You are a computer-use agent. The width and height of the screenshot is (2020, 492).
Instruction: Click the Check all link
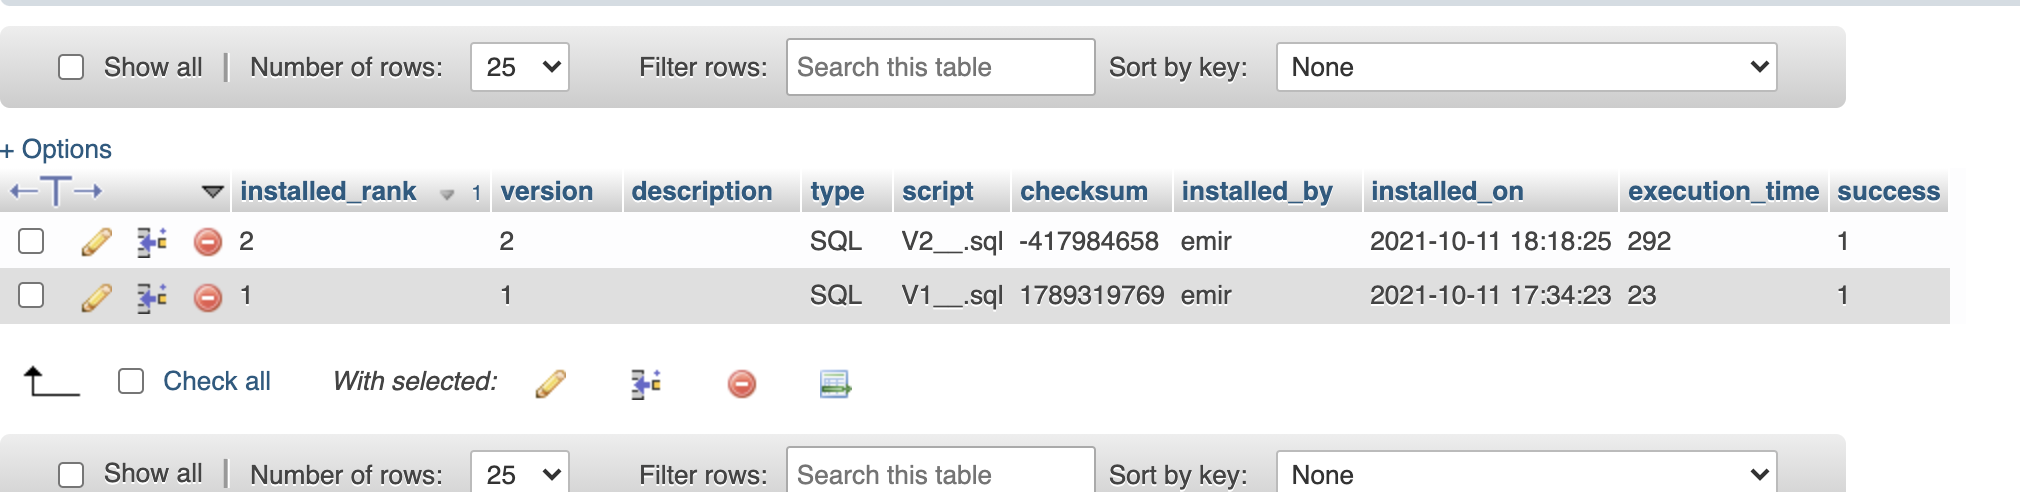tap(217, 381)
